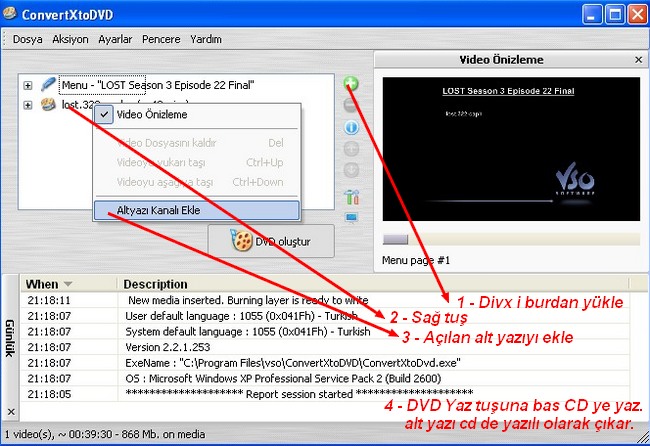Image resolution: width=650 pixels, height=446 pixels.
Task: Click the DVD oluştur button
Action: pos(271,241)
